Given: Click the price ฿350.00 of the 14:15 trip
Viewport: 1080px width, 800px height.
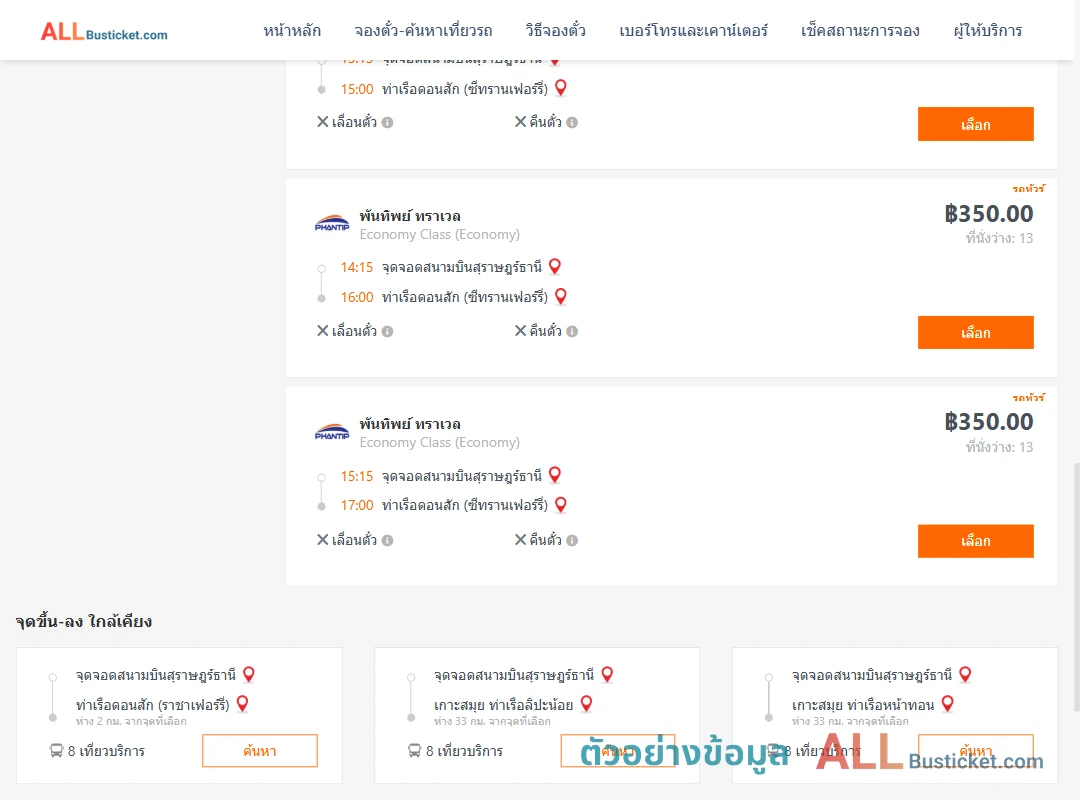Looking at the screenshot, I should coord(988,214).
